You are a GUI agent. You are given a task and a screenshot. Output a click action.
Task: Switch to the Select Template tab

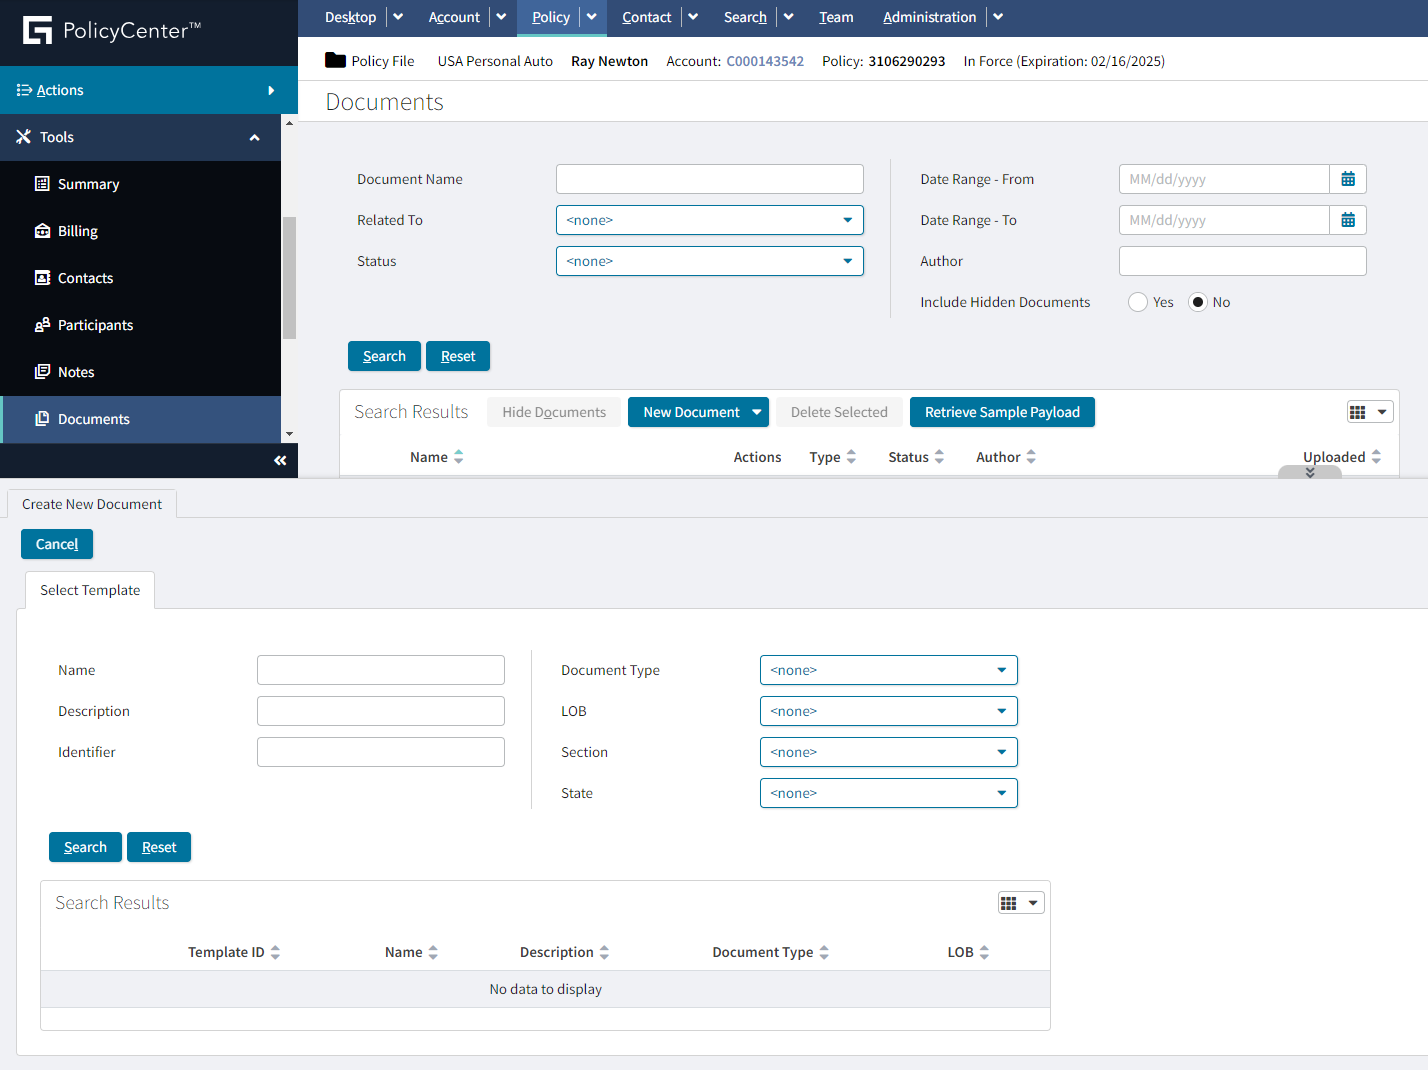(x=90, y=590)
